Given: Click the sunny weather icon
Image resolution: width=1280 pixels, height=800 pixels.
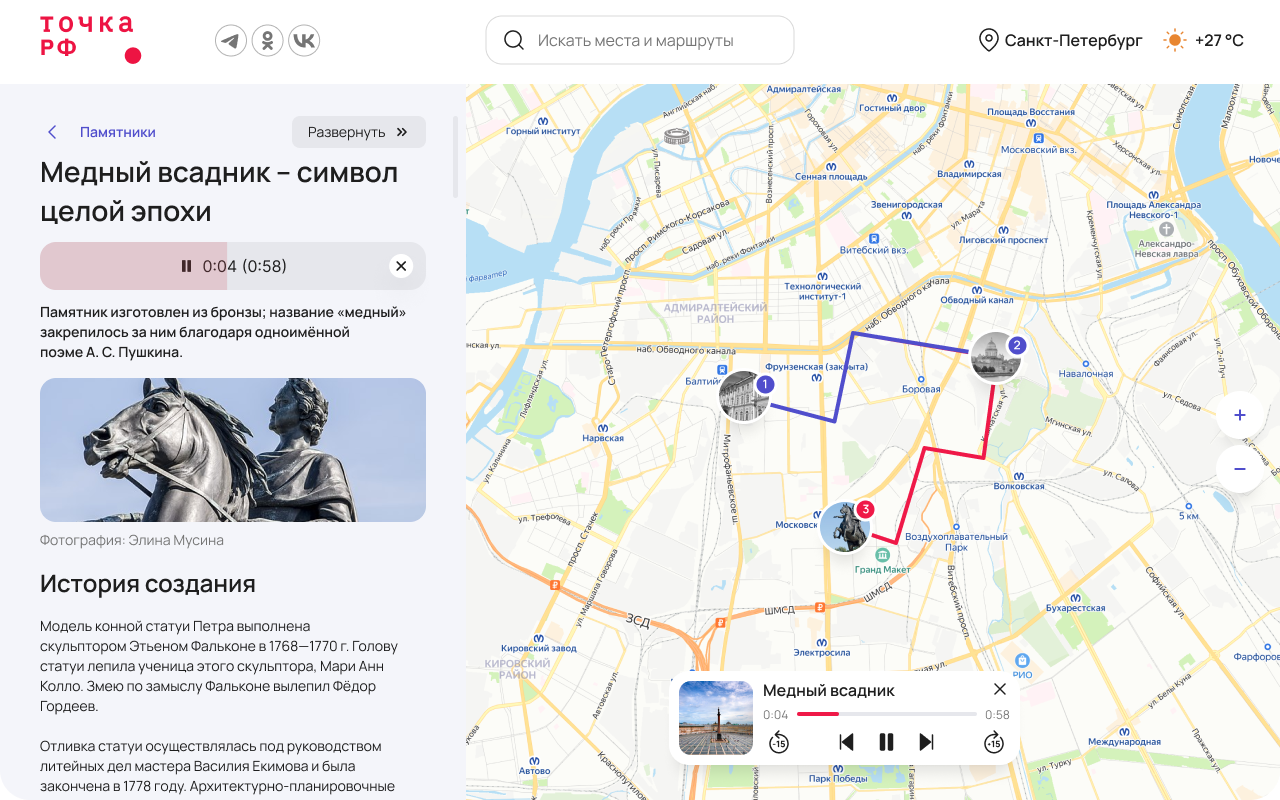Looking at the screenshot, I should pyautogui.click(x=1174, y=41).
